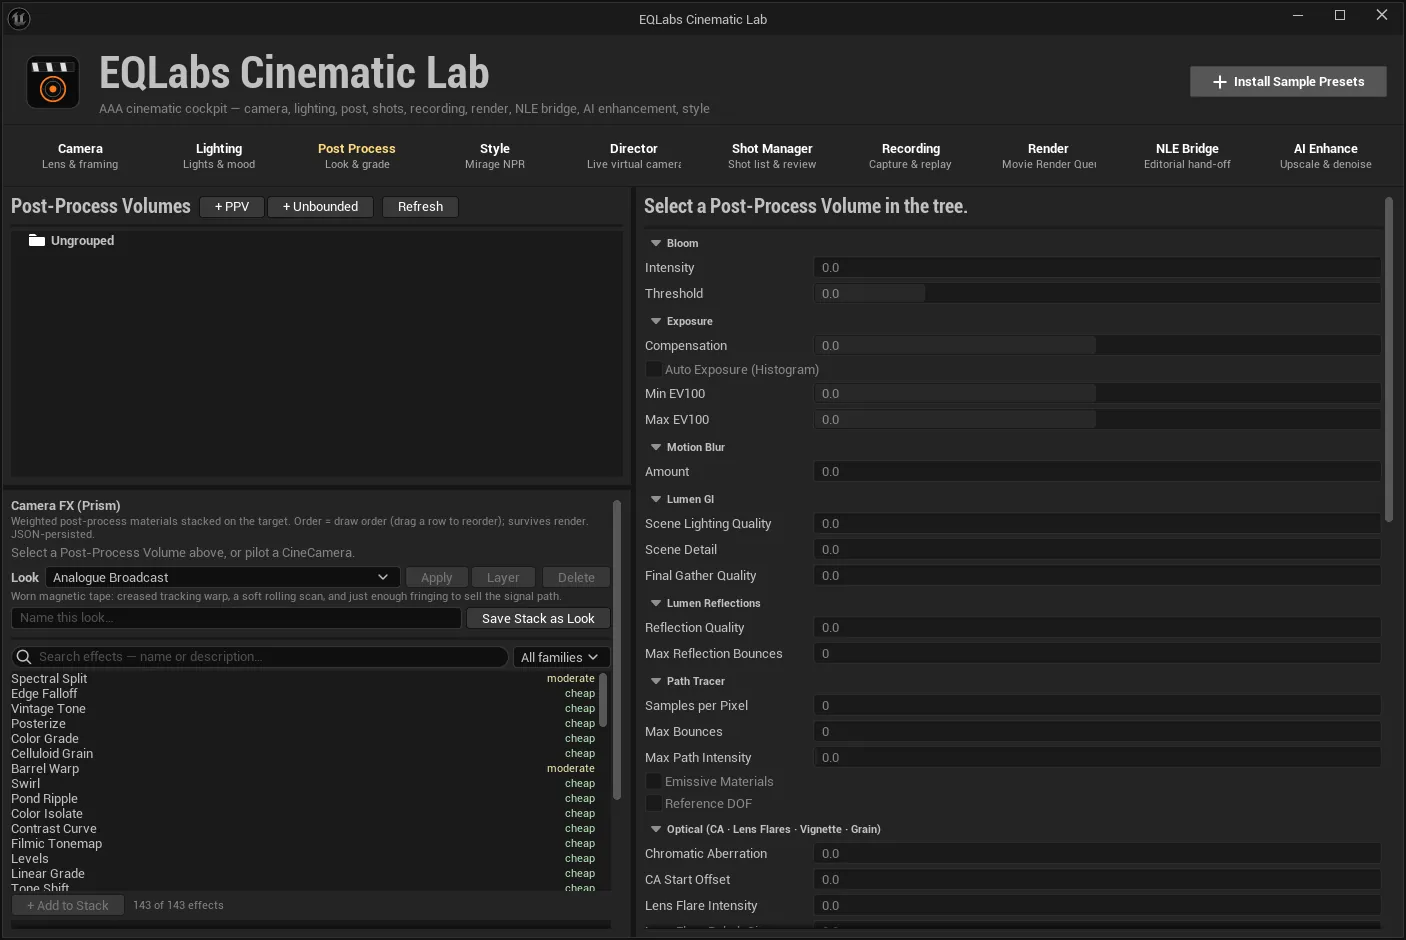1406x940 pixels.
Task: Click the Exposure Compensation slider
Action: click(1097, 345)
